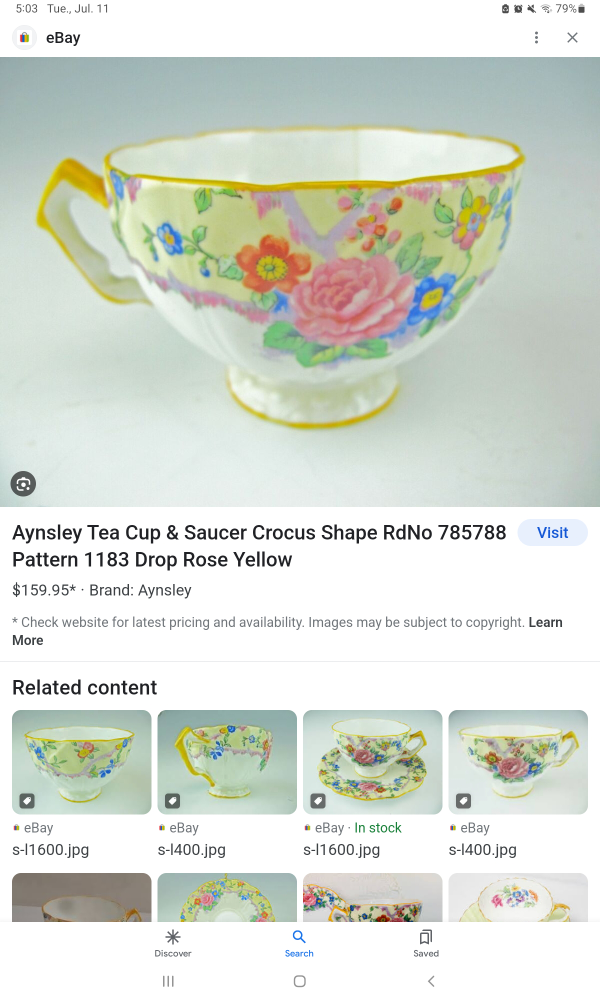Viewport: 600px width, 1000px height.
Task: Tap the product tag icon on first thumbnail
Action: (27, 800)
